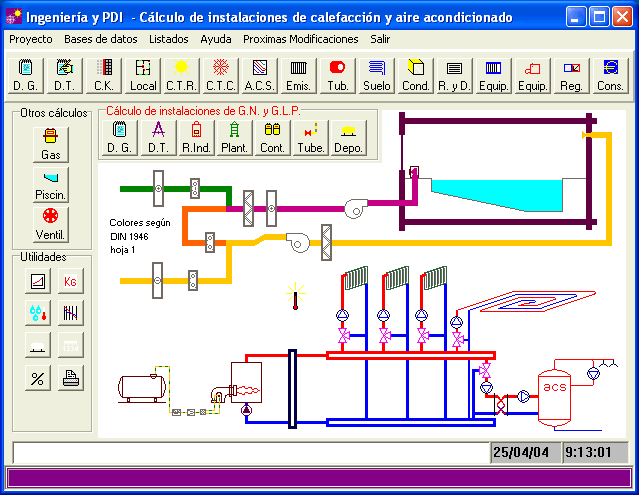Screen dimensions: 639x495
Task: Open the Listados menu
Action: click(x=168, y=39)
